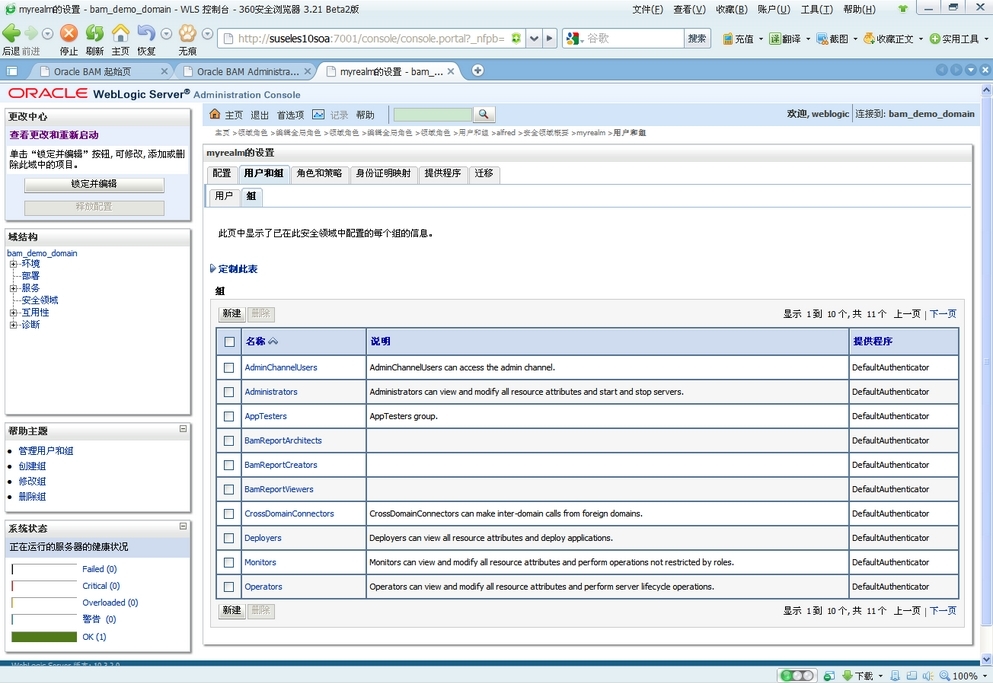Check the Deployers group checkbox
This screenshot has height=683, width=993.
(228, 538)
